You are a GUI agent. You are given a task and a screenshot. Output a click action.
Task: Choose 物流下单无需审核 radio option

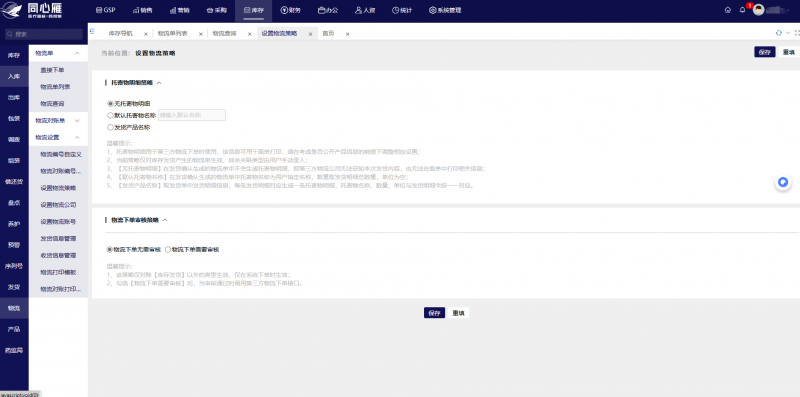[109, 250]
